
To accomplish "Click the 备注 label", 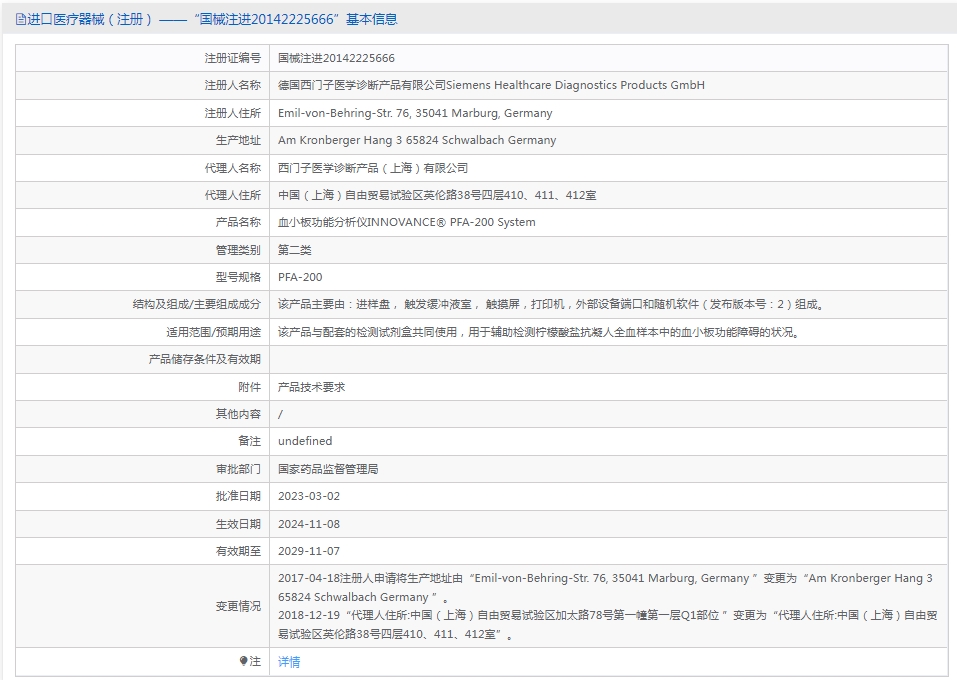I will click(x=249, y=441).
